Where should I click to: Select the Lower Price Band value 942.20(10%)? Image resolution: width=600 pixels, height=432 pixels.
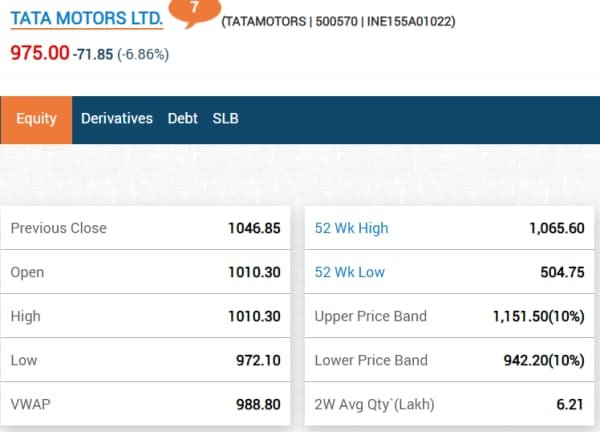pos(543,360)
